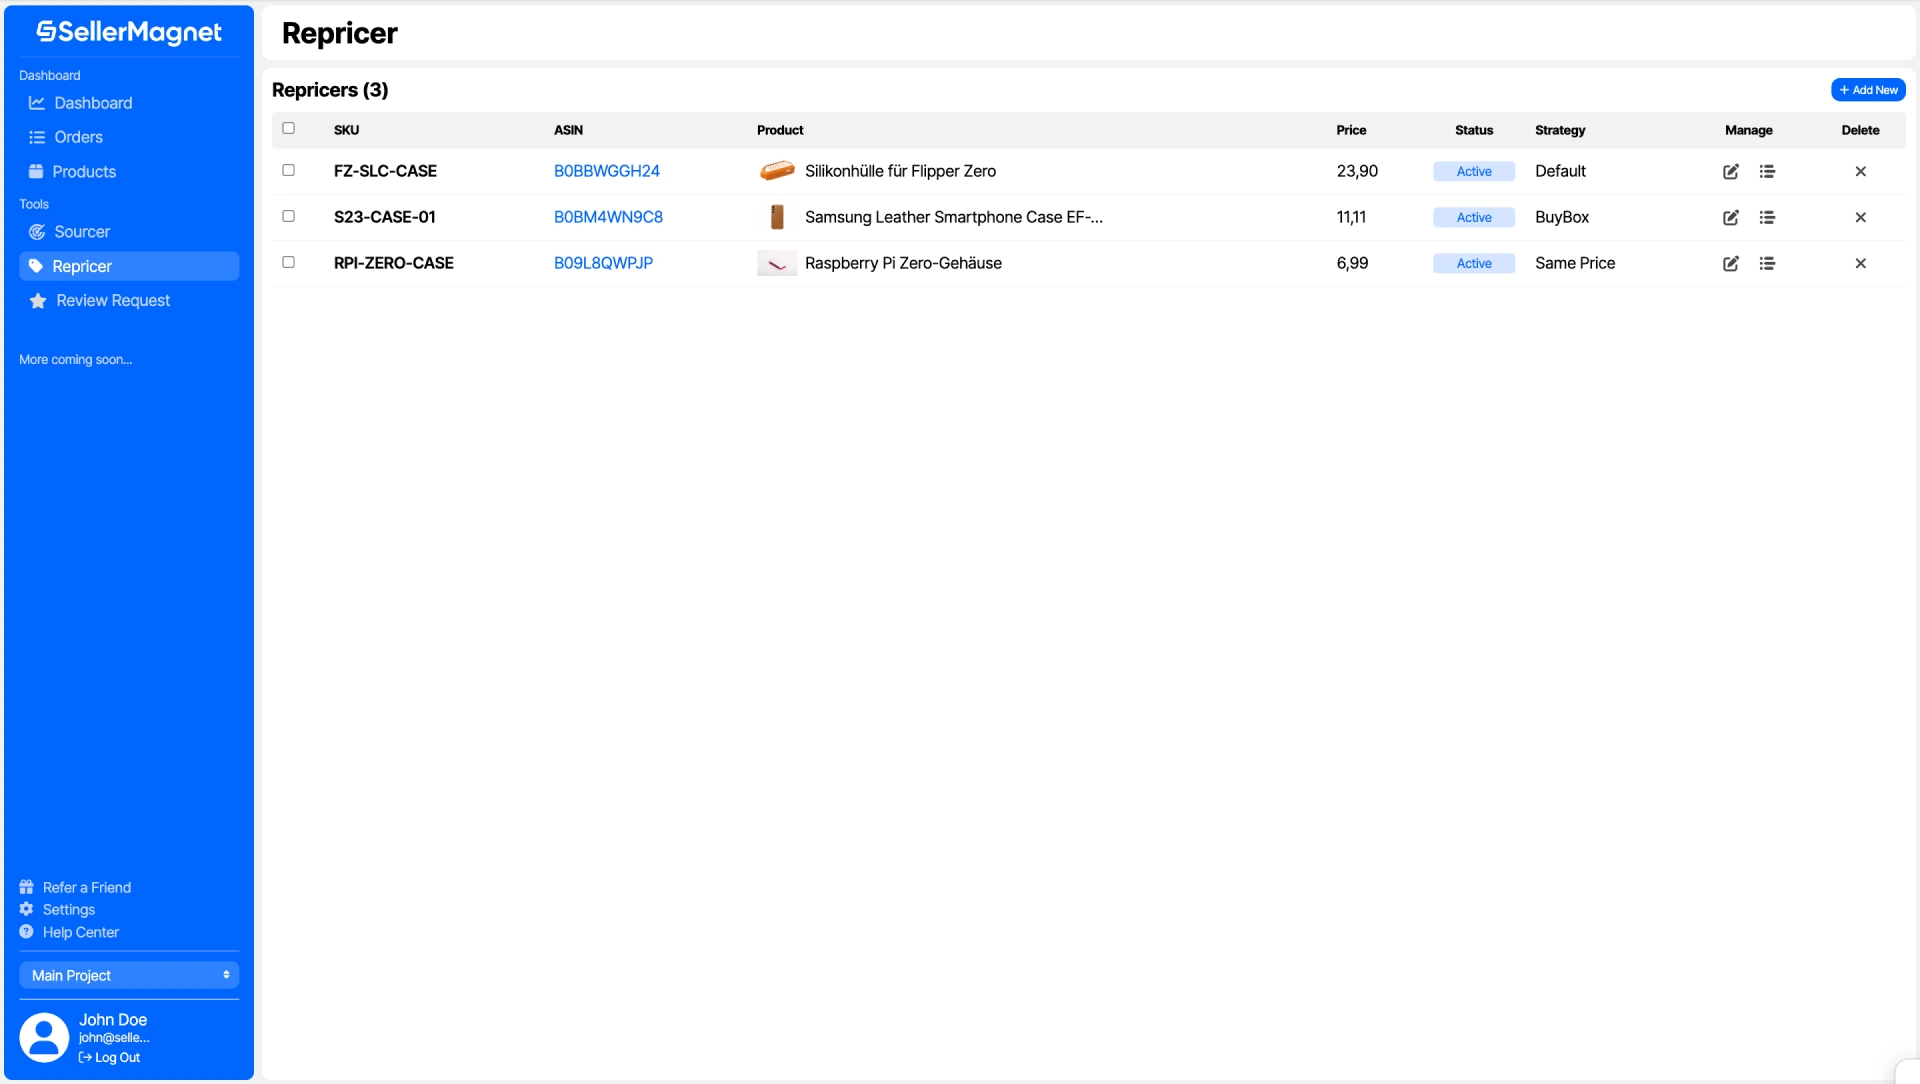Go to Orders in sidebar
Image resolution: width=1920 pixels, height=1084 pixels.
point(78,137)
